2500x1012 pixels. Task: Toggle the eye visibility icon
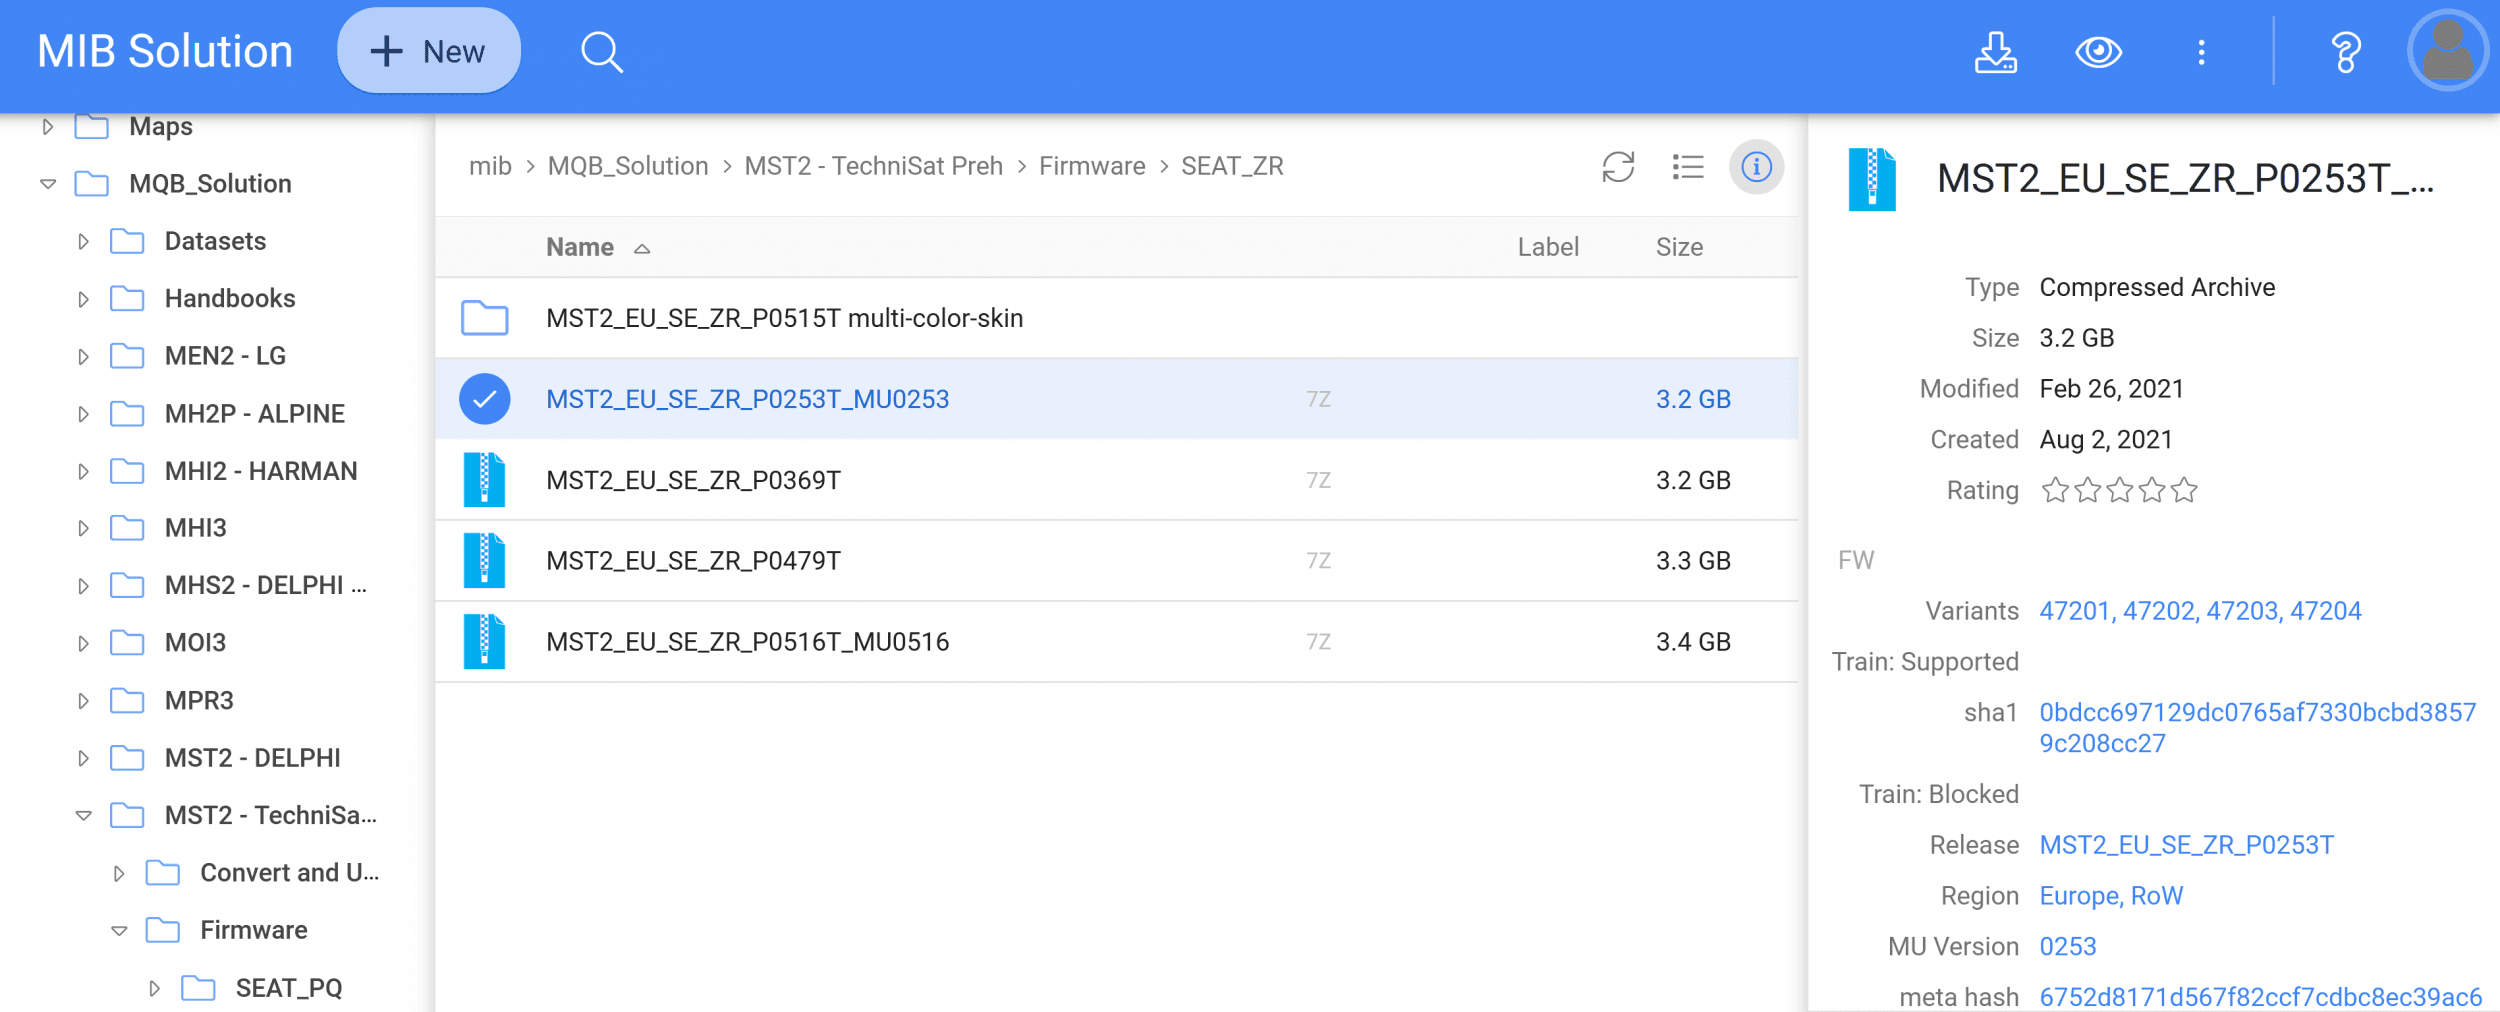click(2098, 52)
